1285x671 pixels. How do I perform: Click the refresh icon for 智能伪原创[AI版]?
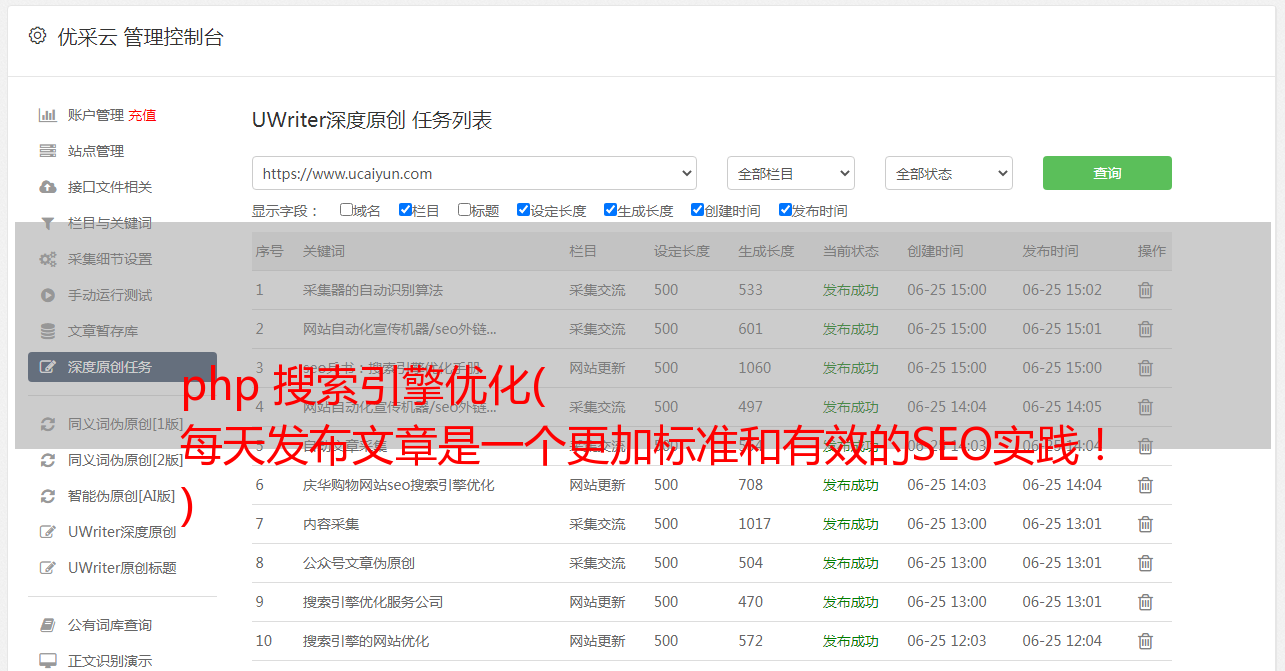47,496
